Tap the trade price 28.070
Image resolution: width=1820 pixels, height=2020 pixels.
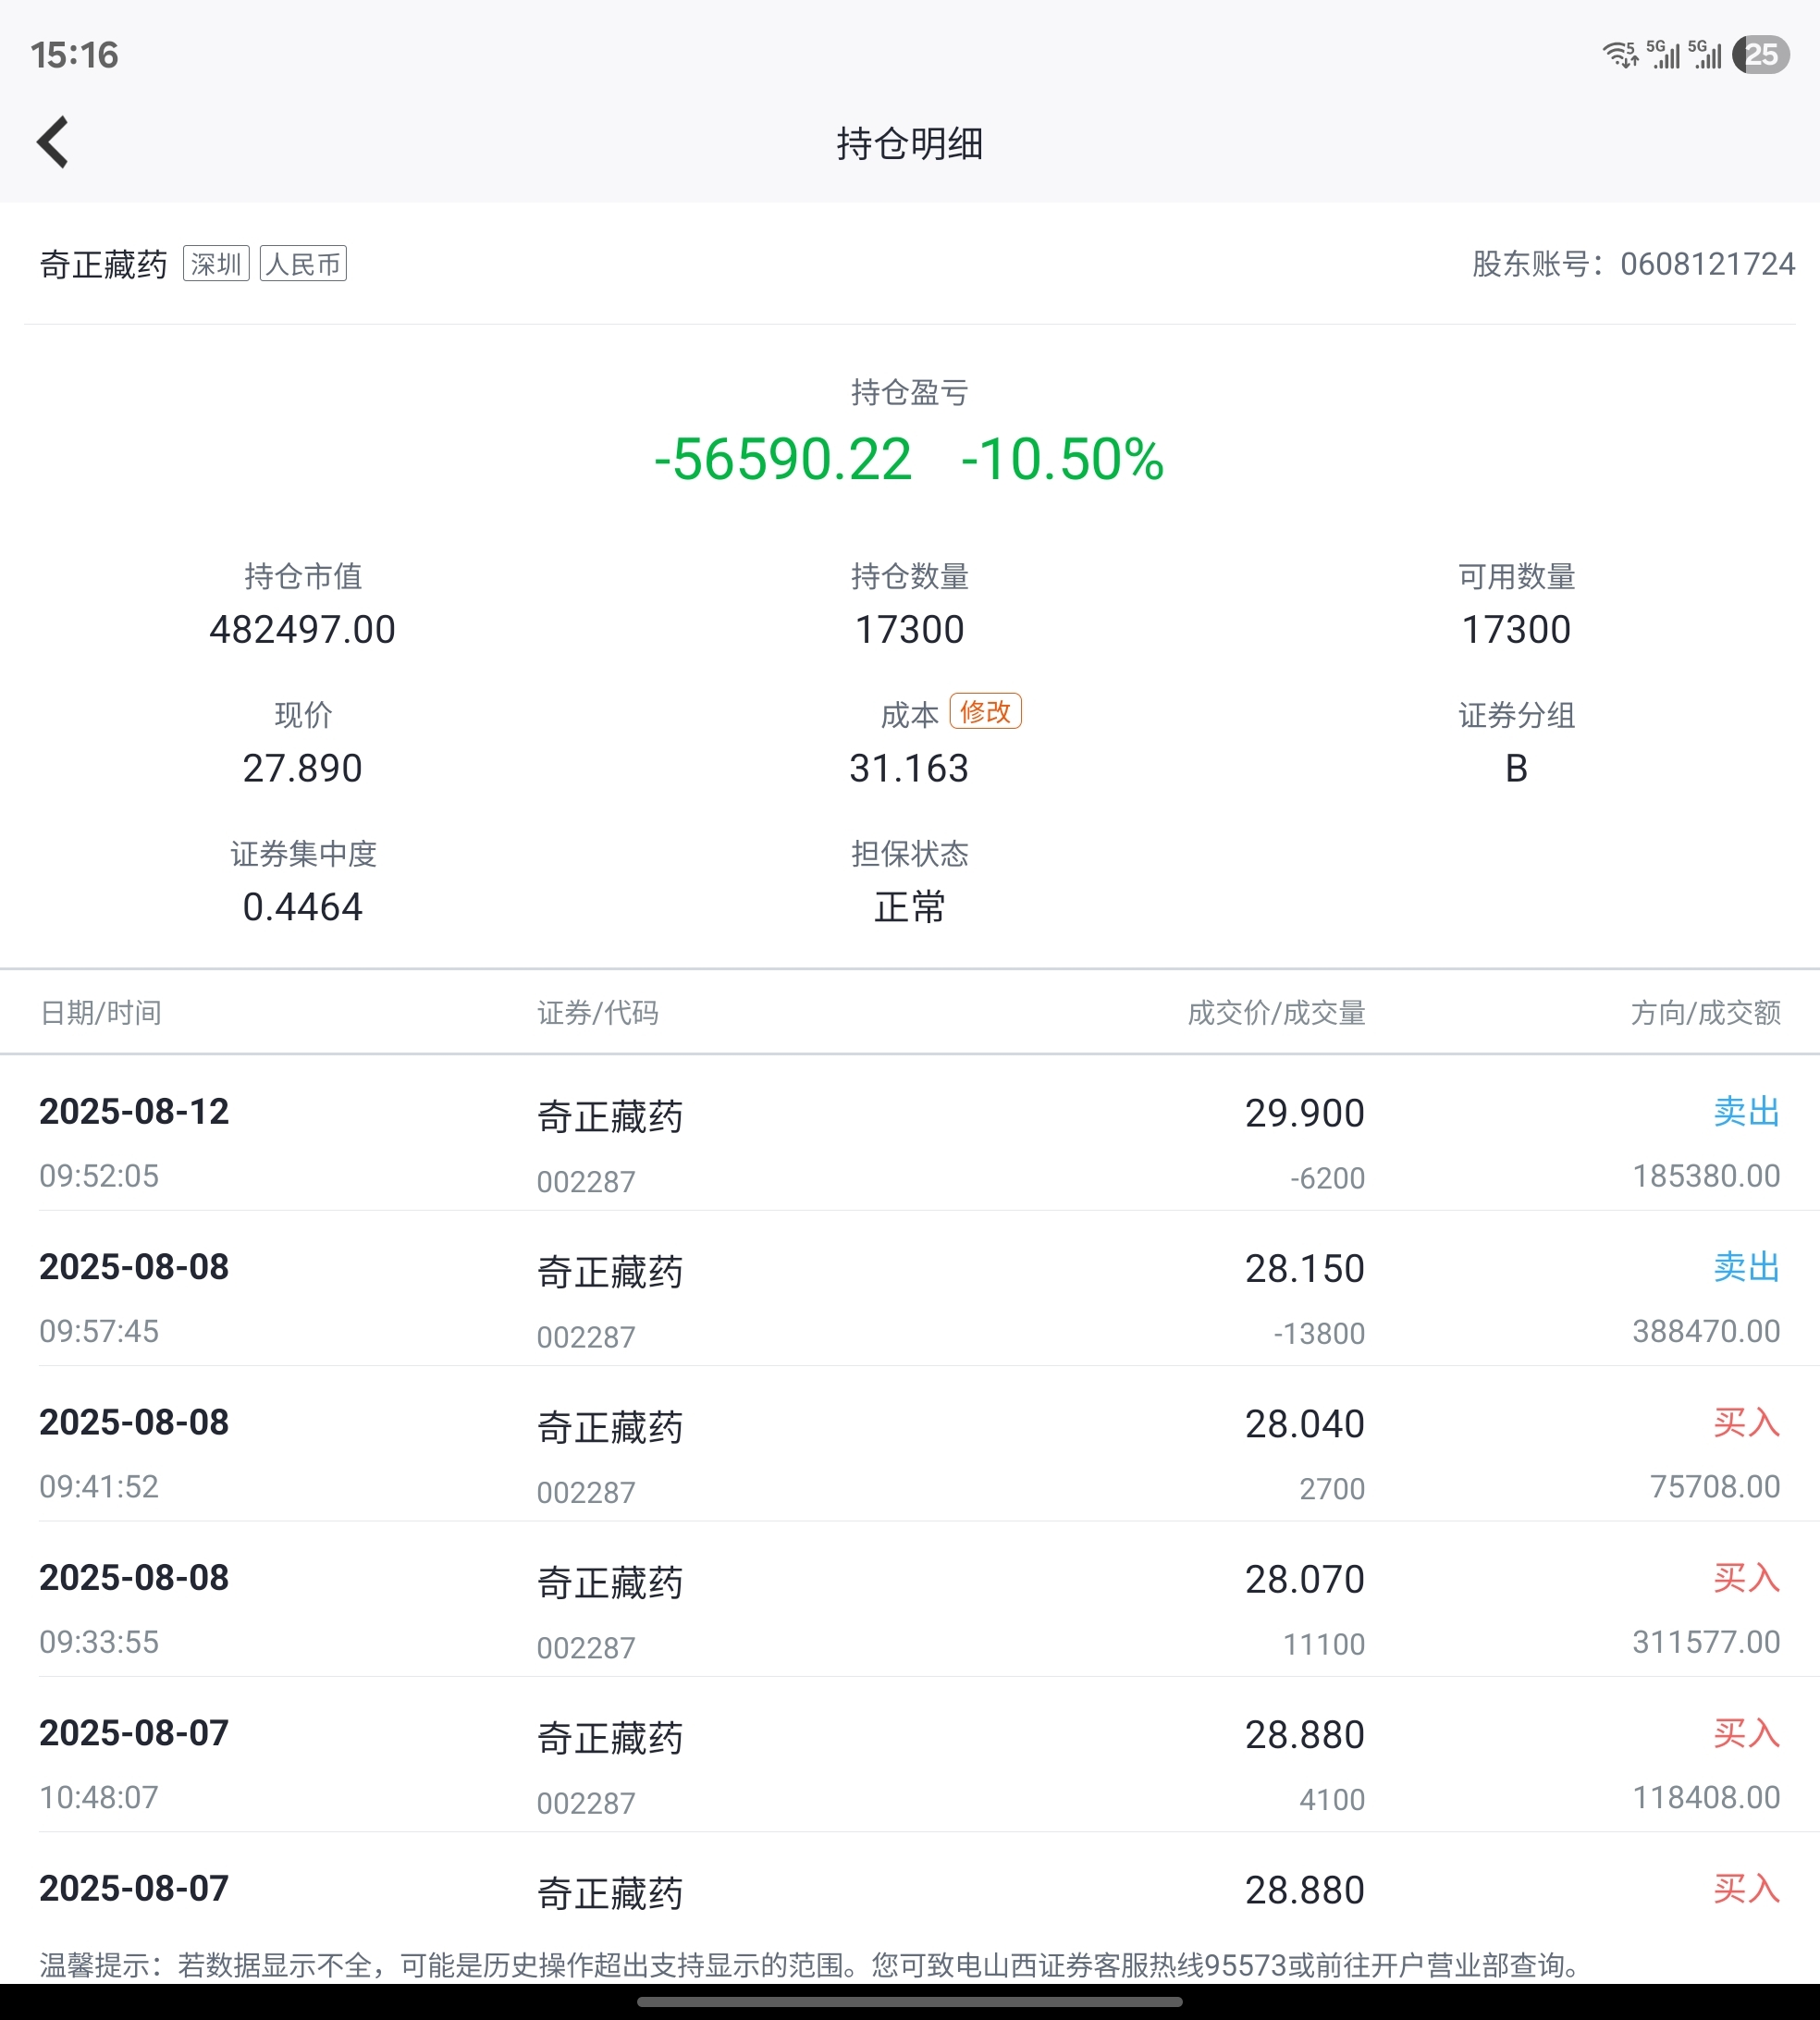pyautogui.click(x=1305, y=1579)
